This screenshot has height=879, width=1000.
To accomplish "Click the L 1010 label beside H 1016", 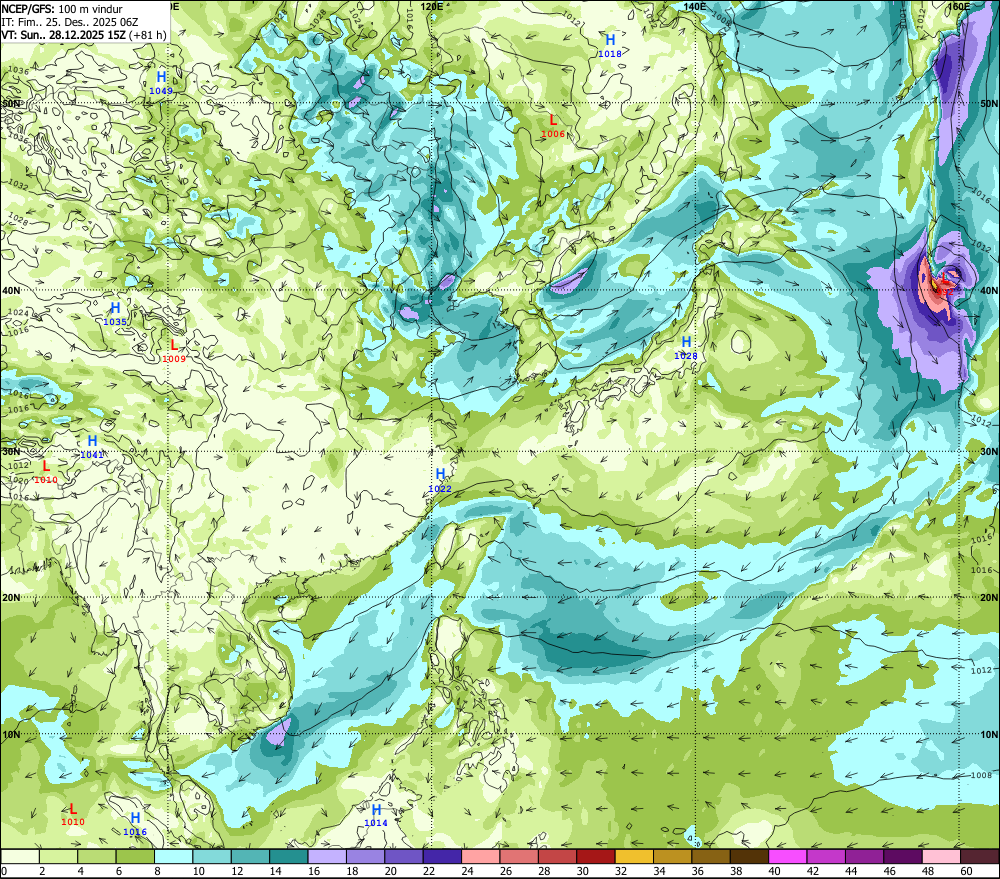I will [x=73, y=815].
